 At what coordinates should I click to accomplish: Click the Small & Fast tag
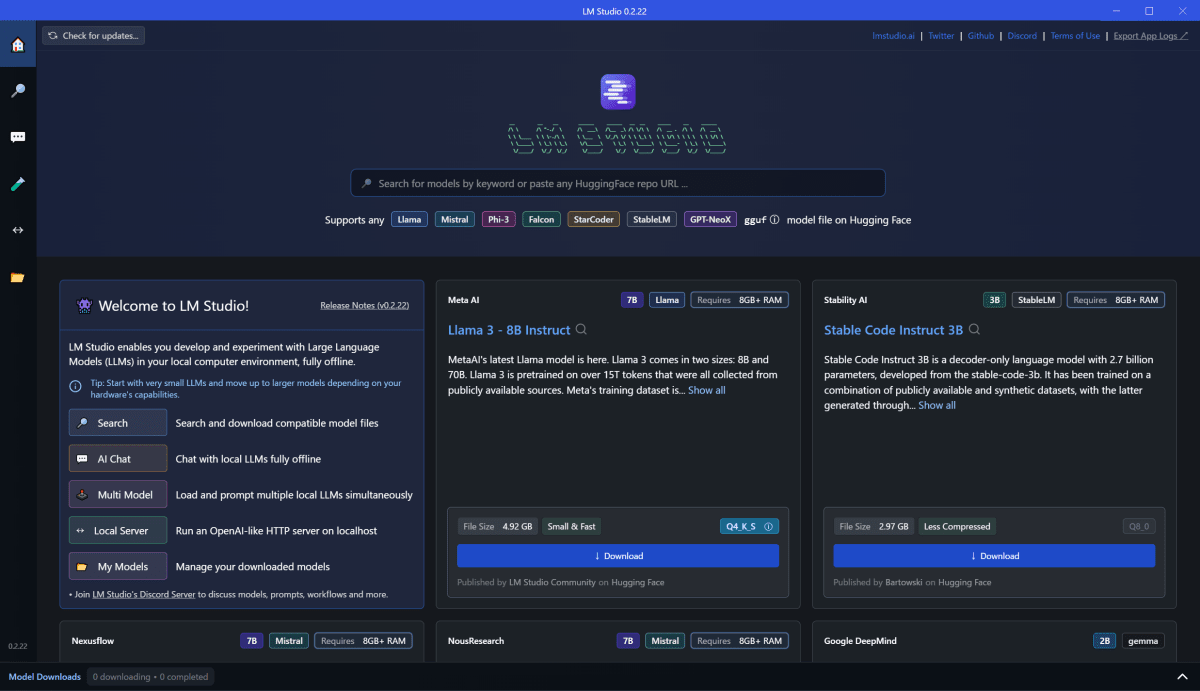(573, 526)
